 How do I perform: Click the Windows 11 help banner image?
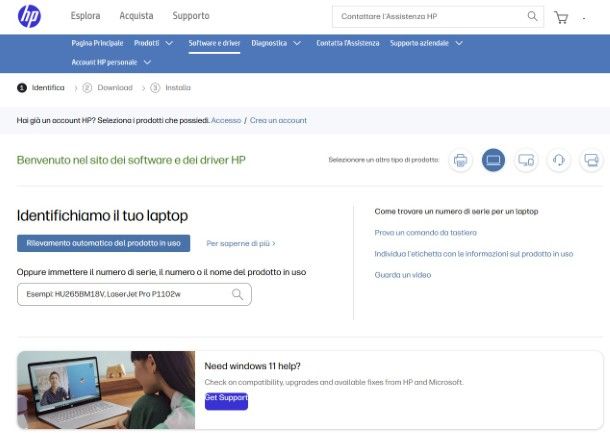[x=106, y=390]
